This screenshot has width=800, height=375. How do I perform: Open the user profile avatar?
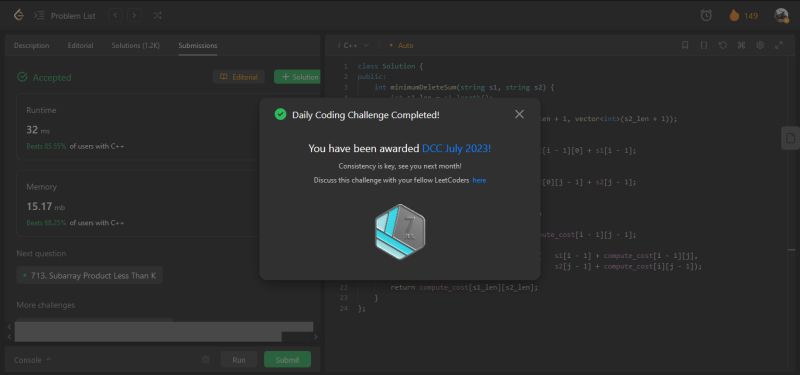click(781, 16)
